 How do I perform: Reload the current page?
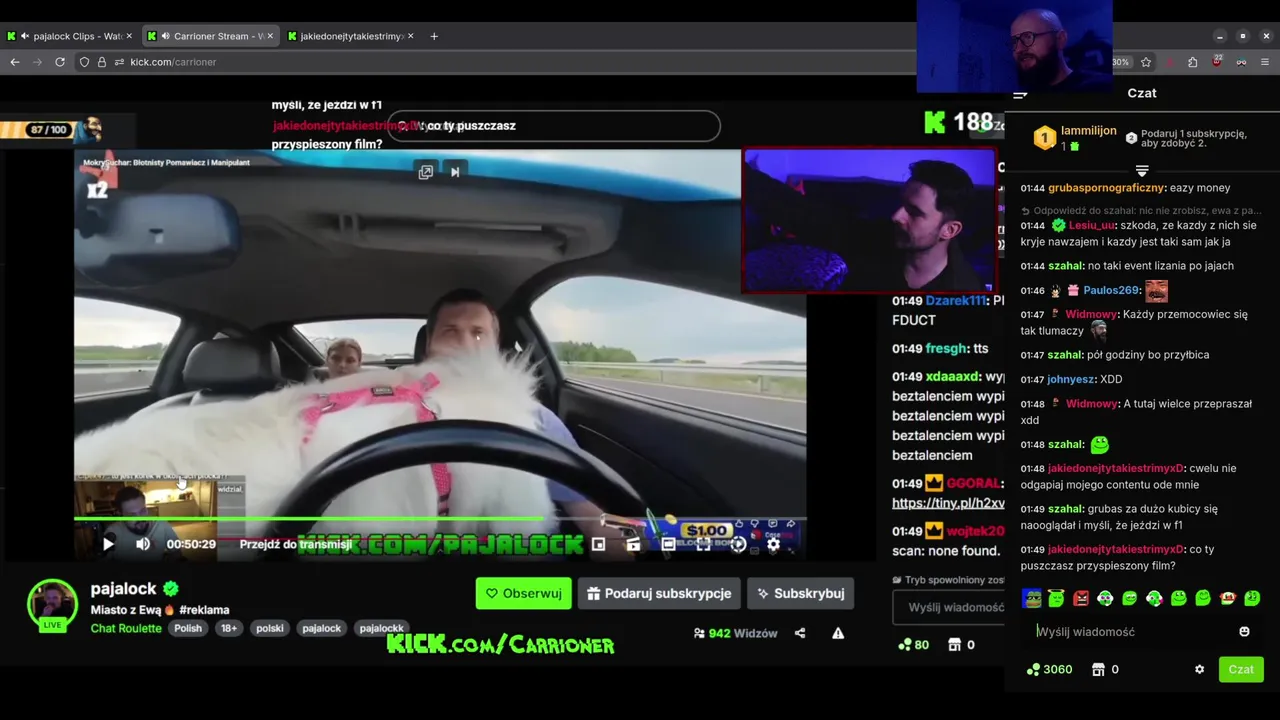(x=60, y=62)
